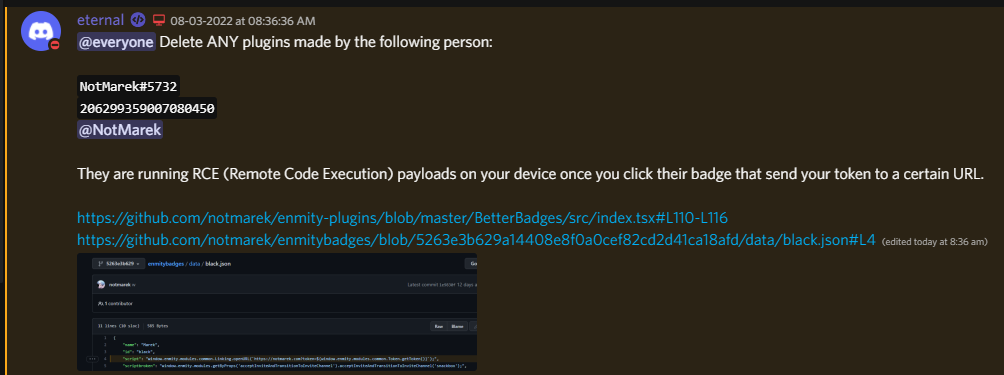Screen dimensions: 1004x375
Task: Click the red do-not-disturb status indicator
Action: point(55,45)
